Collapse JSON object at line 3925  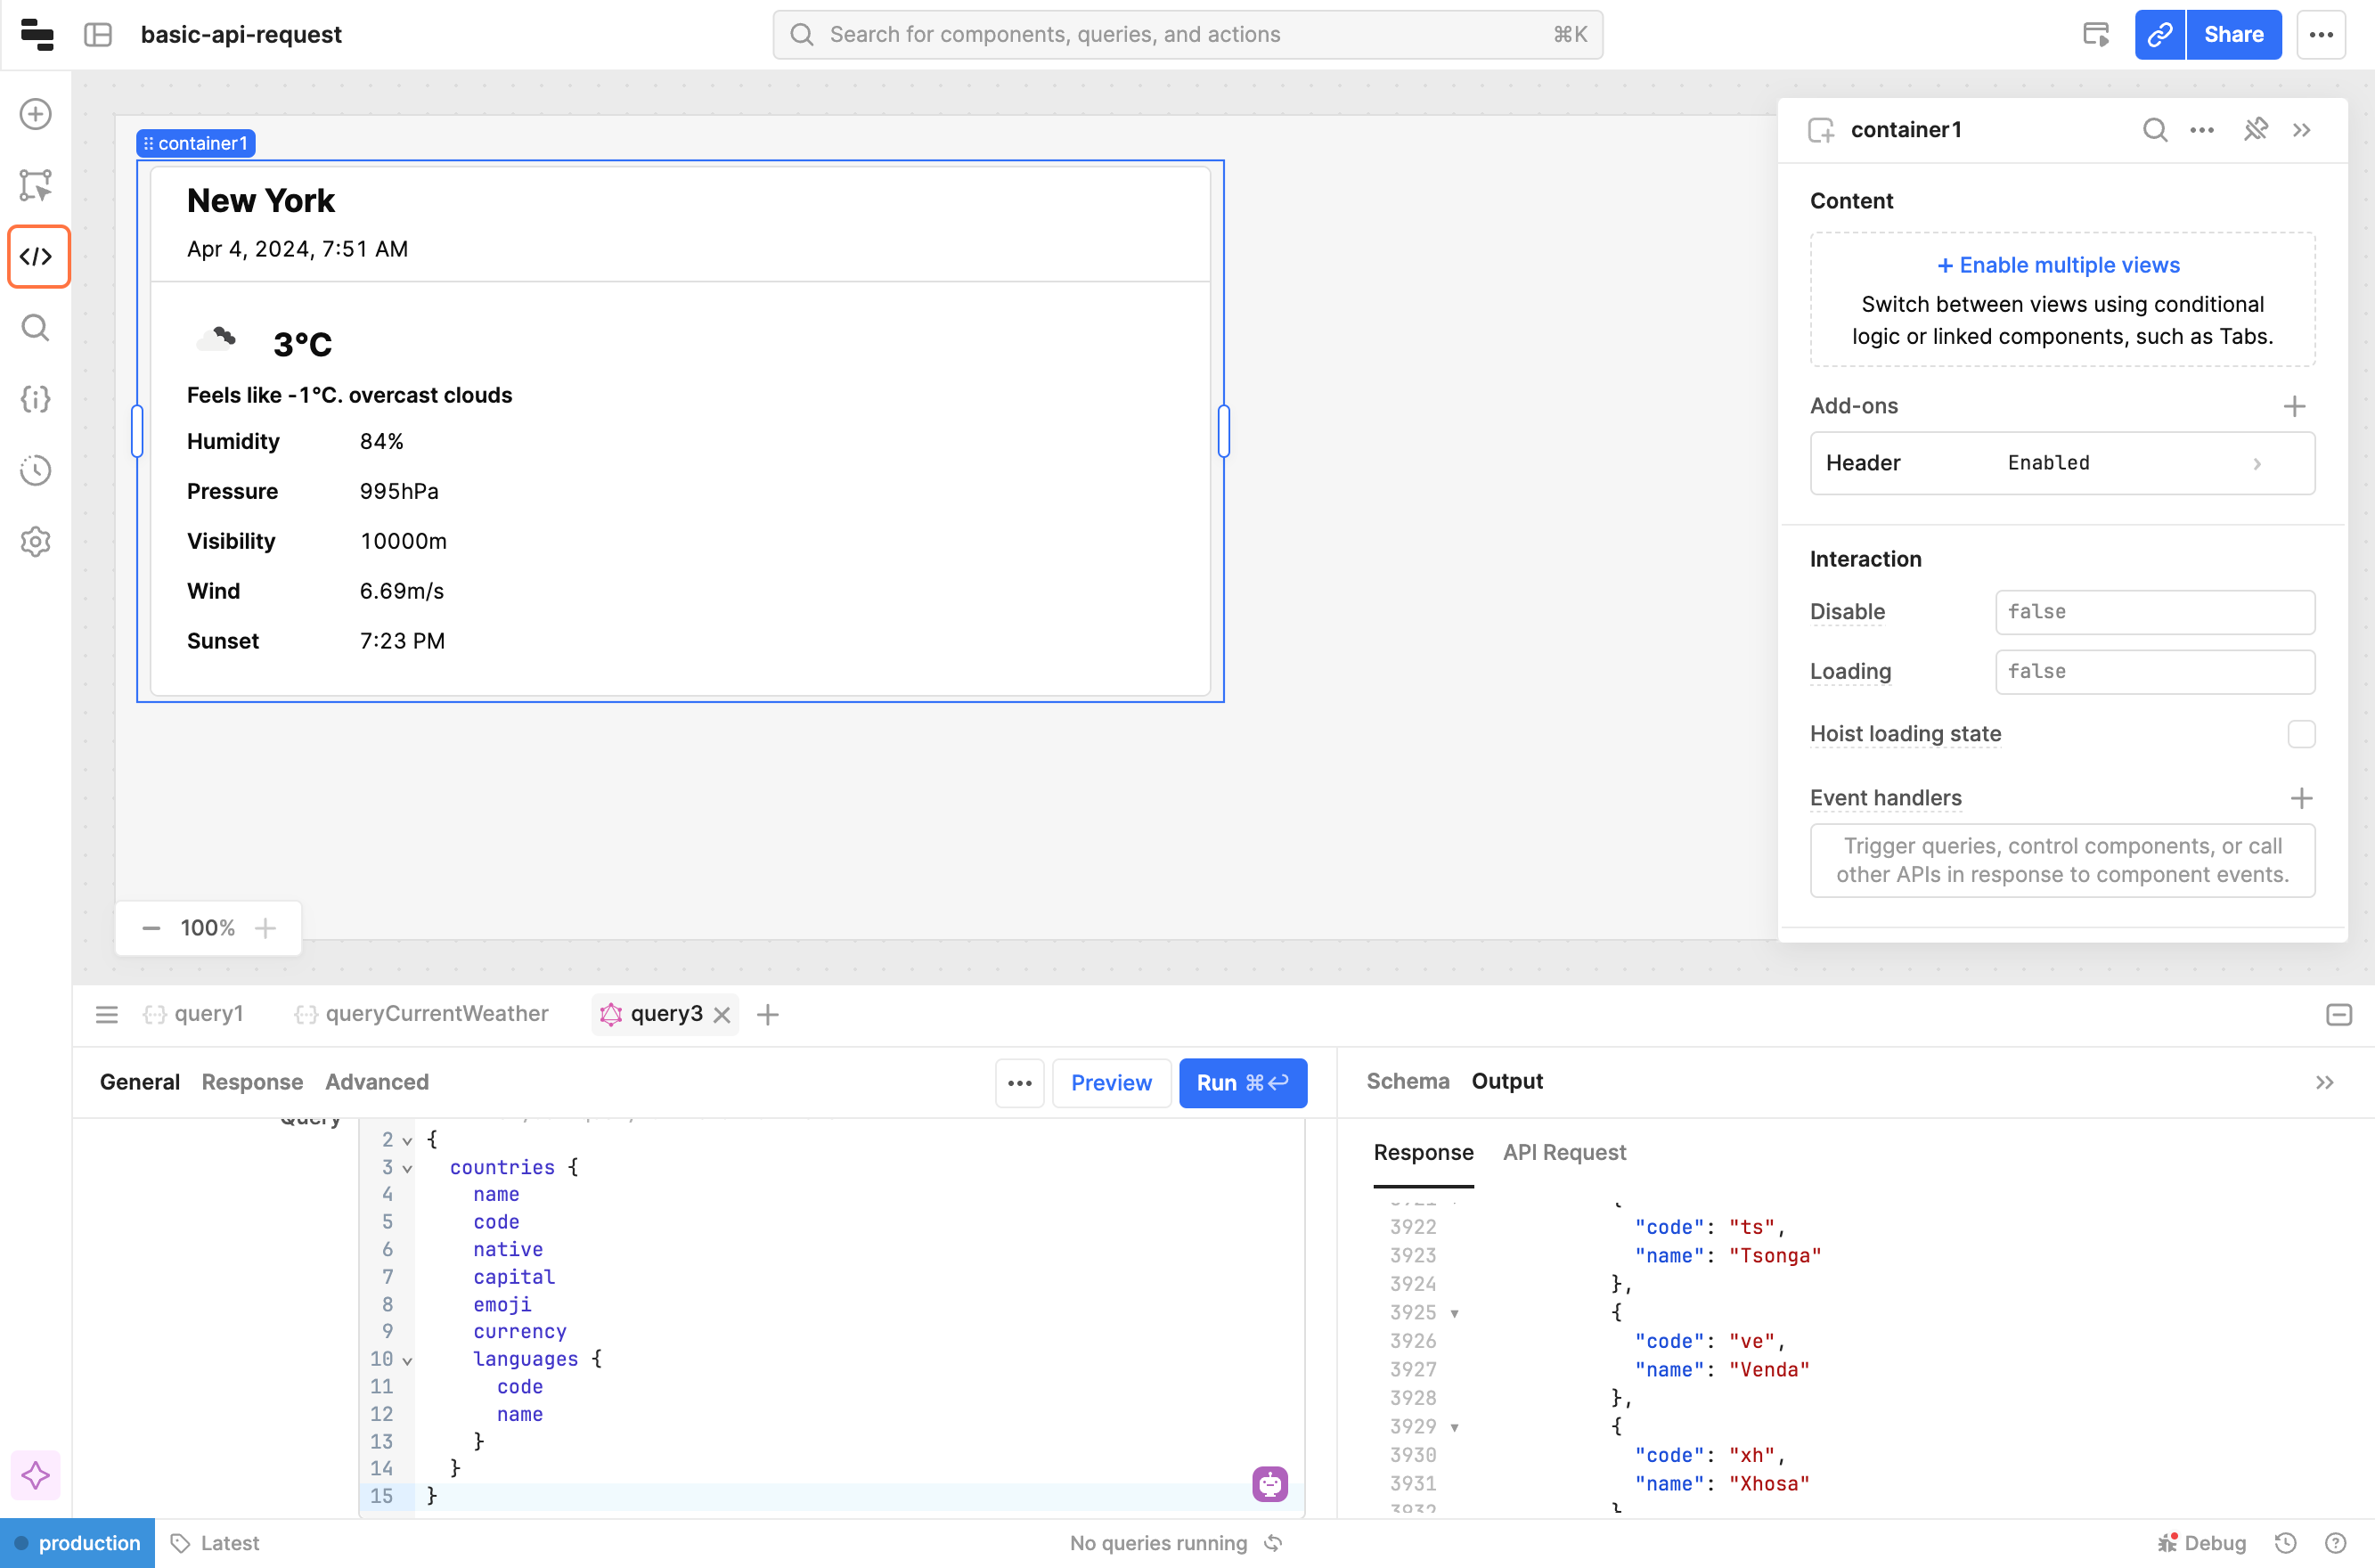tap(1455, 1313)
